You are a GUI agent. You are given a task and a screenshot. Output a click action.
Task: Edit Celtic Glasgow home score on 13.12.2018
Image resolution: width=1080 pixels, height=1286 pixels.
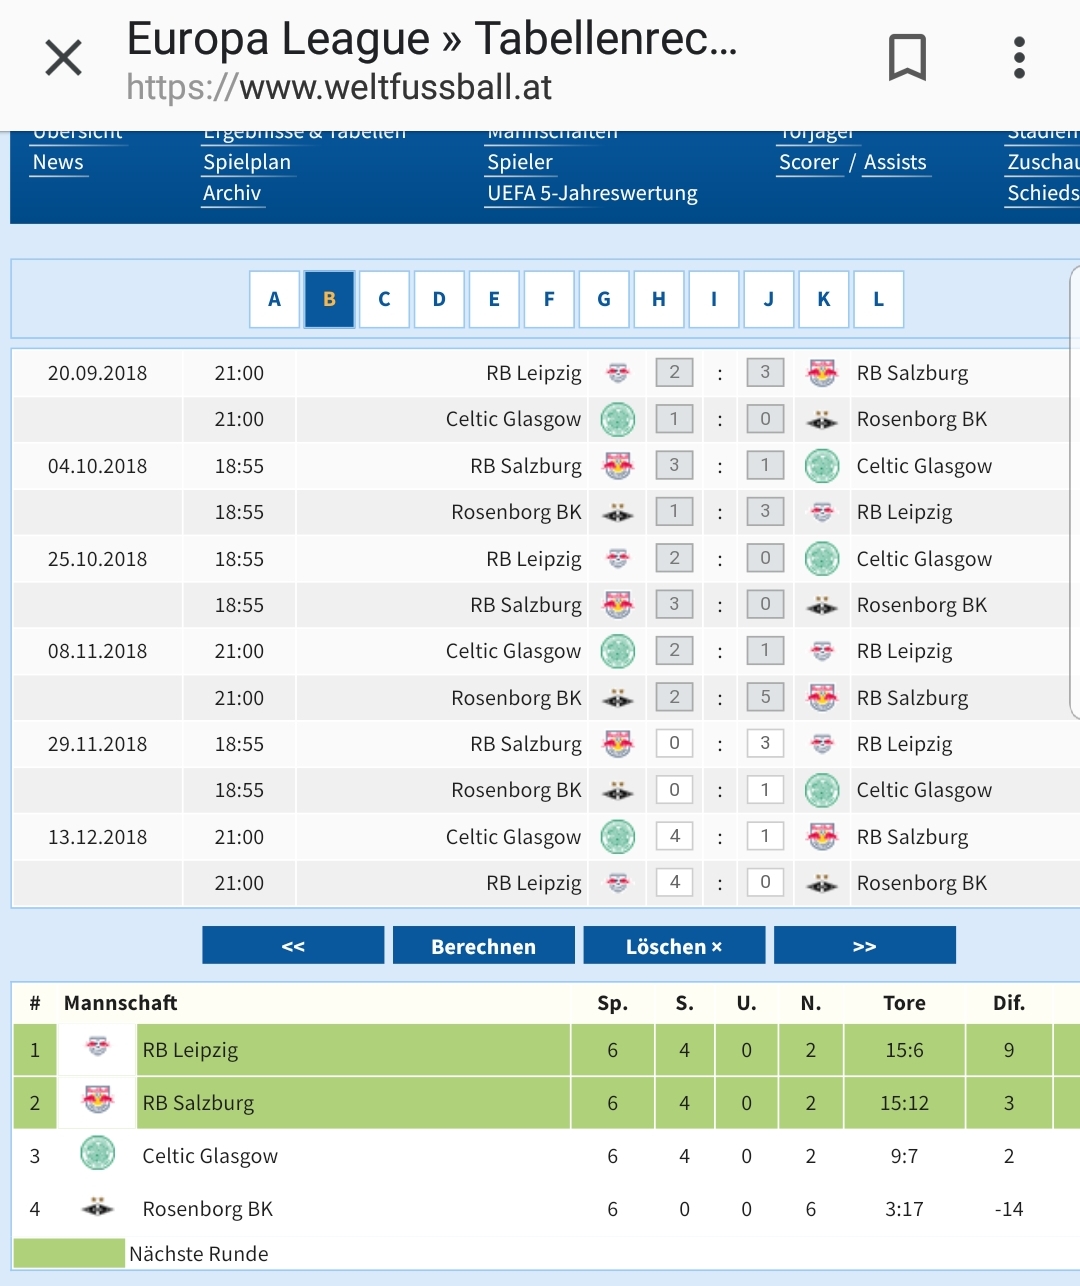[x=675, y=836]
